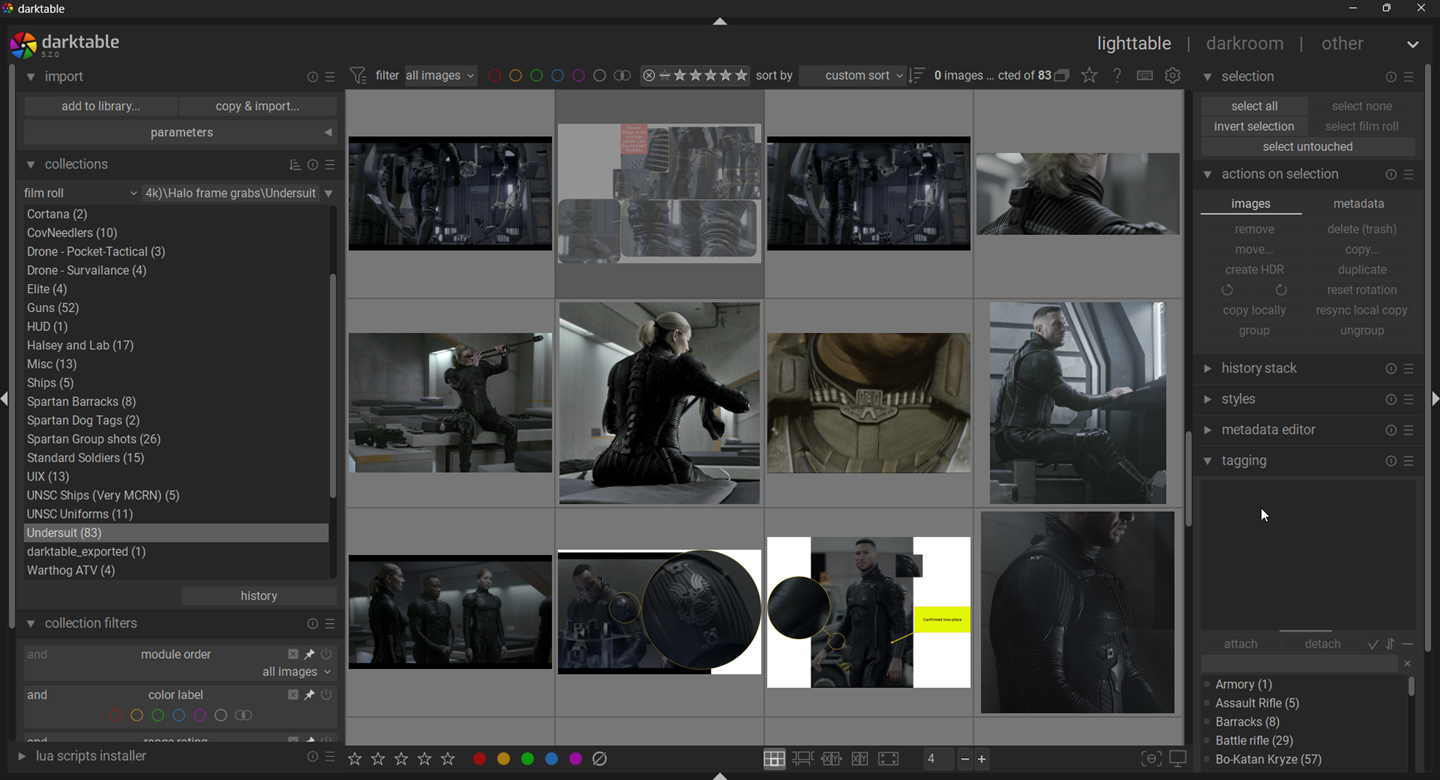The width and height of the screenshot is (1440, 780).
Task: Select 'Spartan Group shots (26)' film roll
Action: [x=94, y=439]
